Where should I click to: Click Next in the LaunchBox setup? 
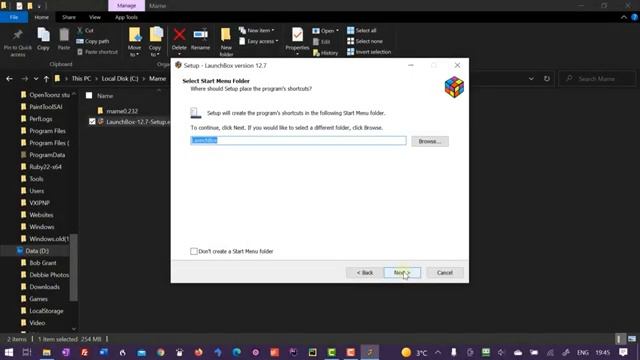[402, 273]
